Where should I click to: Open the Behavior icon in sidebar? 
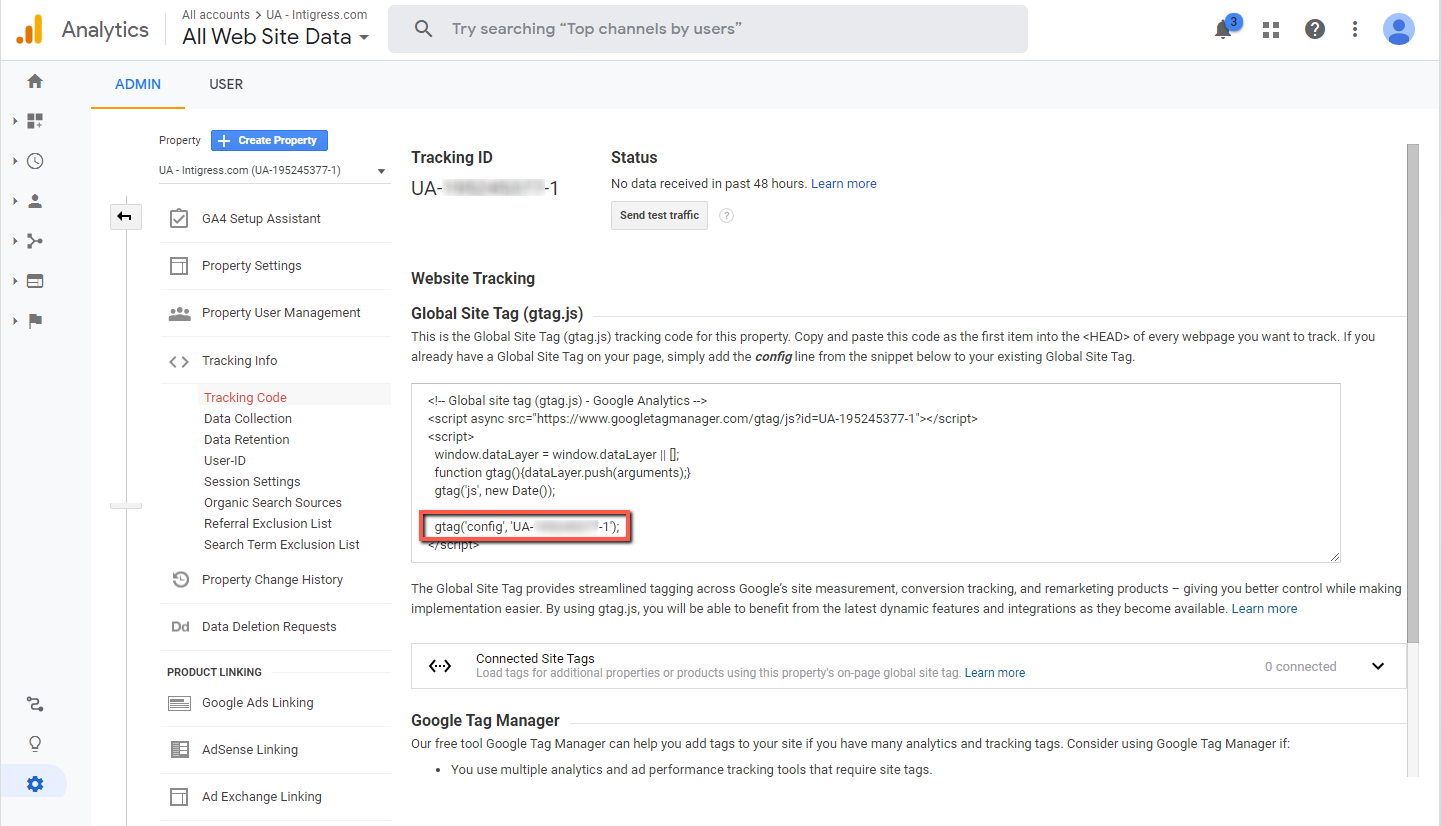35,281
